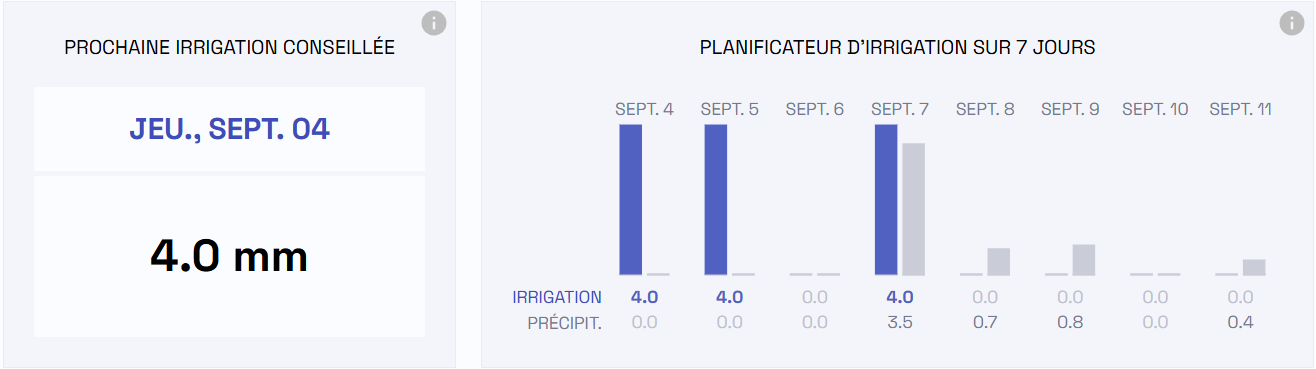
Task: Click the JEU., SEPT. 04 date
Action: (230, 129)
